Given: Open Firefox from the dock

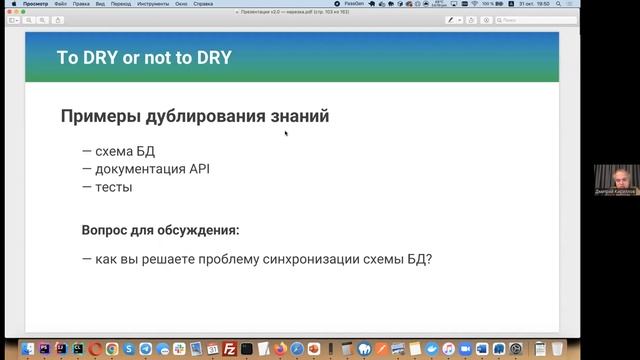Looking at the screenshot, I should click(x=280, y=349).
